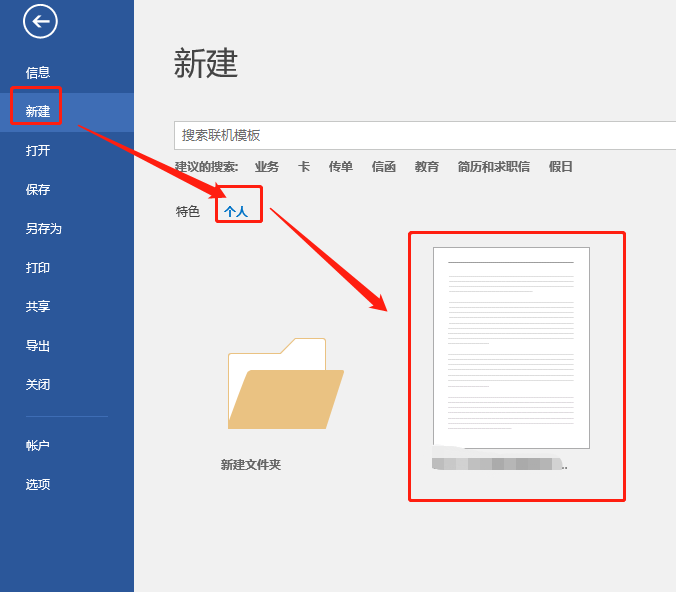Search suggested term 简历和求职信

[494, 167]
